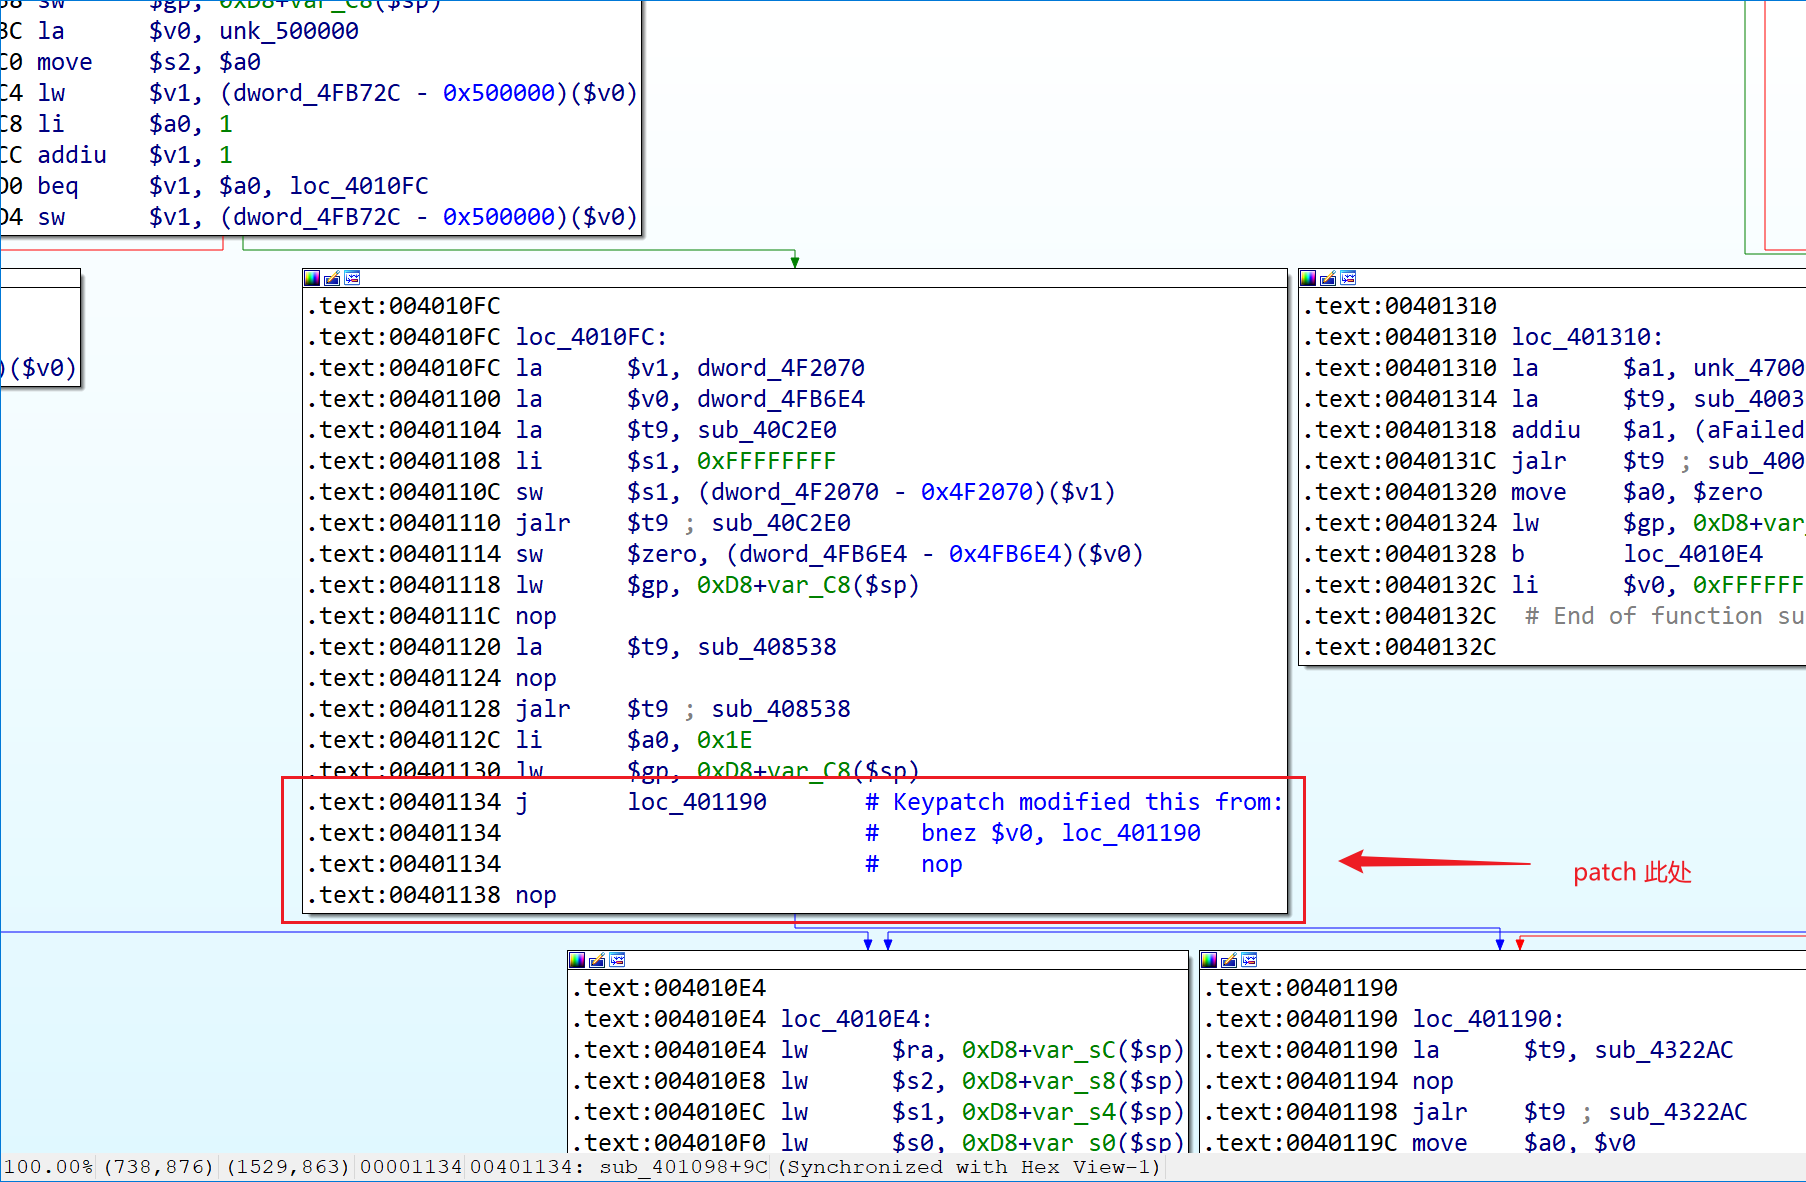The width and height of the screenshot is (1806, 1182).
Task: Click the lw $gp line at 00401118
Action: pyautogui.click(x=612, y=585)
